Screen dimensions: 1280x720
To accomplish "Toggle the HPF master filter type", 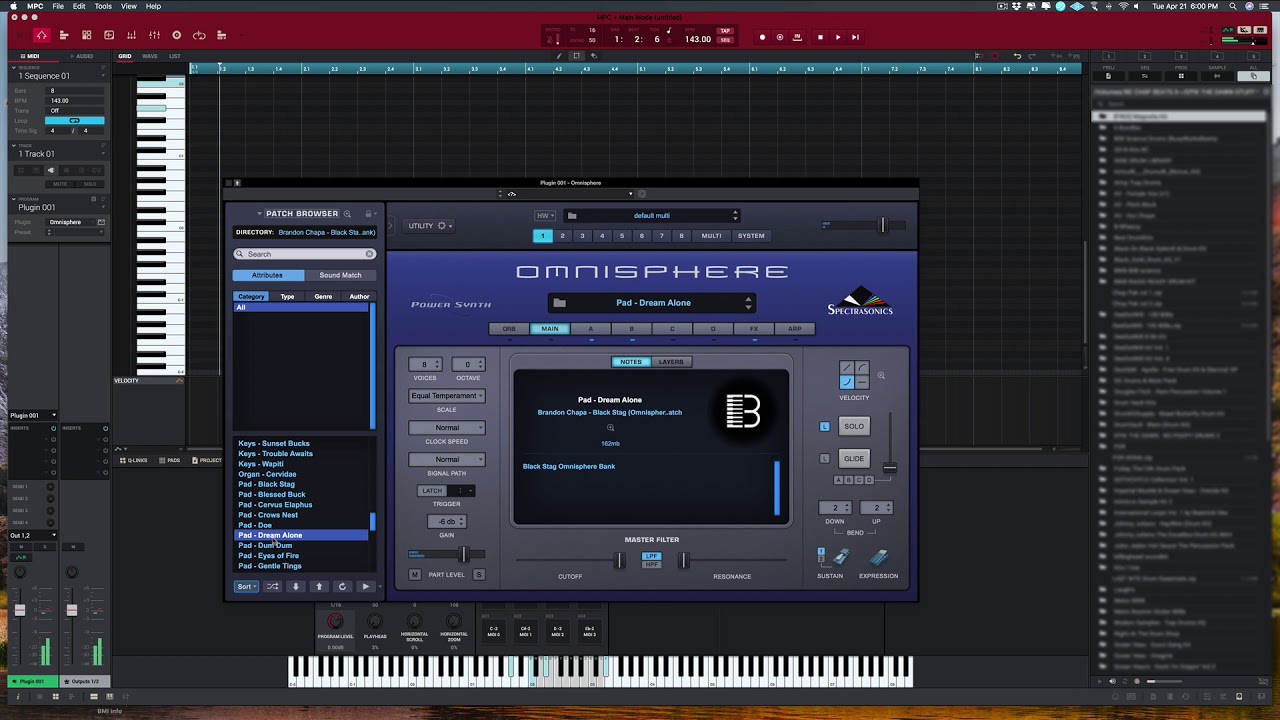I will tap(652, 565).
